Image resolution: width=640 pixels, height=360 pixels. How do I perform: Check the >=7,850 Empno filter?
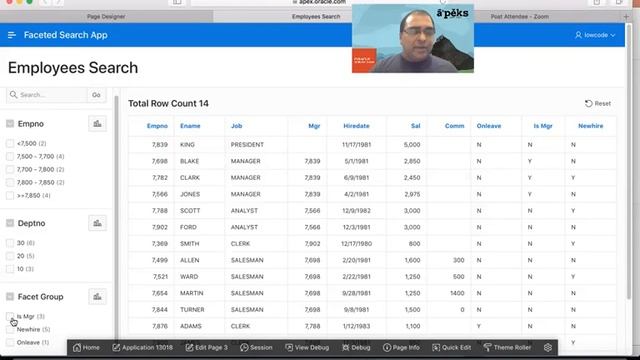tap(10, 196)
